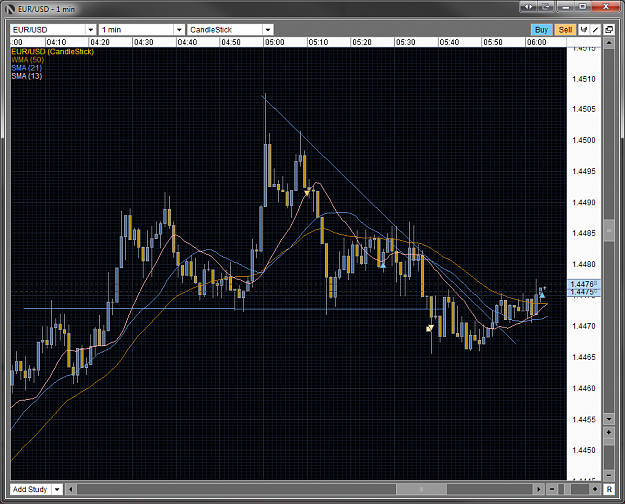Click the horizontal scrollbar thumb
Image resolution: width=625 pixels, height=504 pixels.
[422, 489]
